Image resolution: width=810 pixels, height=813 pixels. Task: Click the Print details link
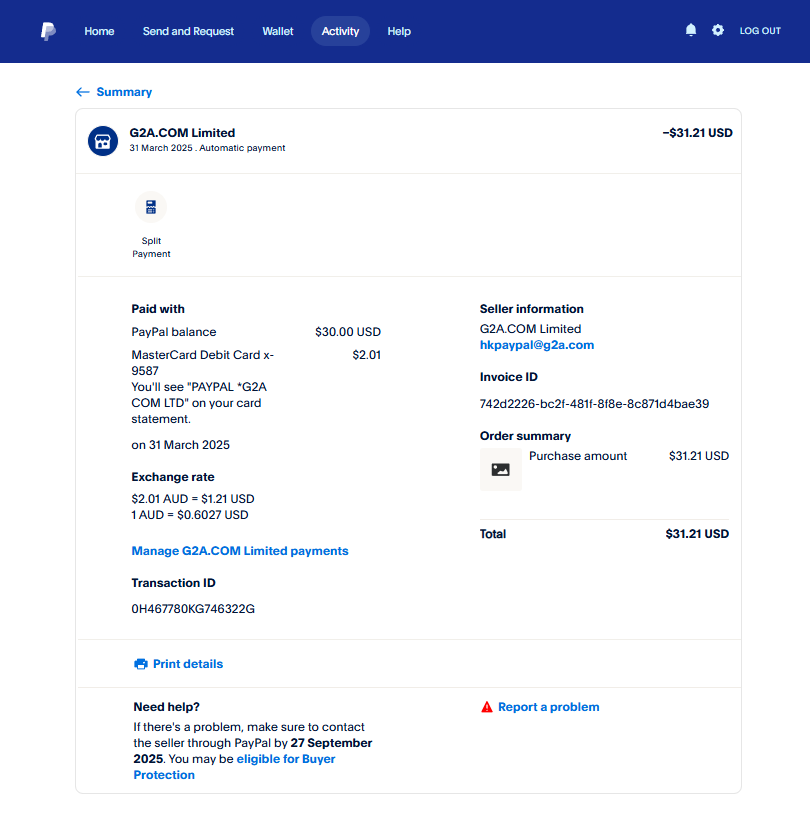tap(188, 664)
